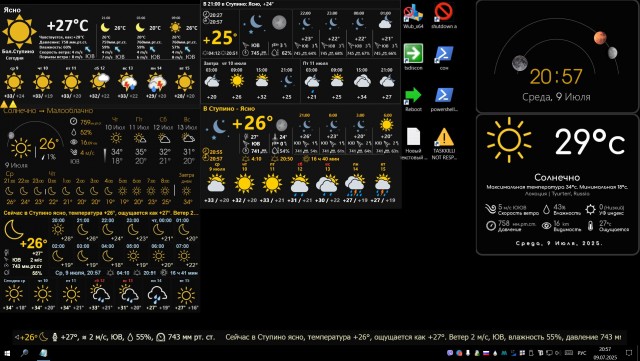Click the moon phase icon in the 21:00 Ступино widget
640x361 pixels.
tap(279, 22)
